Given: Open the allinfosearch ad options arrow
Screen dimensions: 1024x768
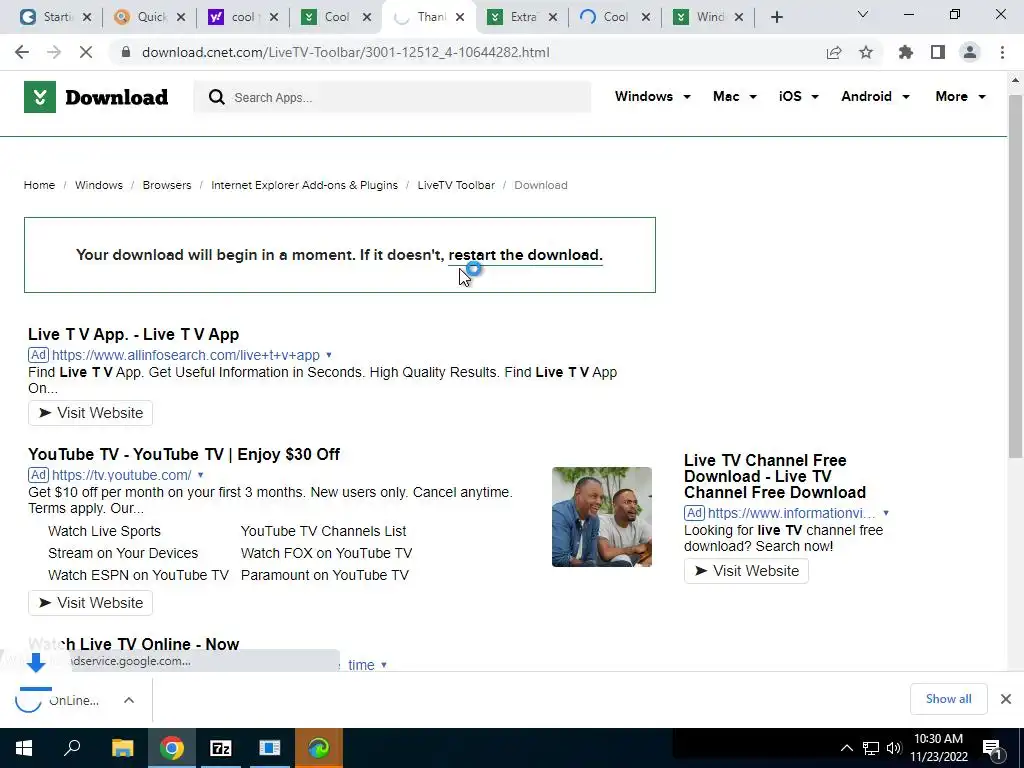Looking at the screenshot, I should coord(329,355).
